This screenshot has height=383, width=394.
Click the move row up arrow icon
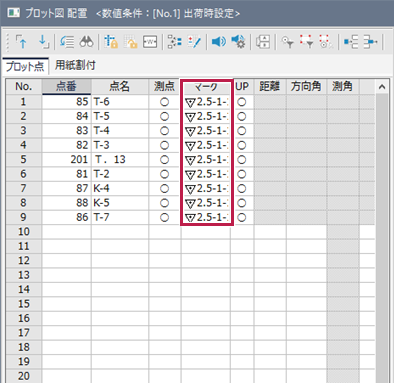point(22,42)
